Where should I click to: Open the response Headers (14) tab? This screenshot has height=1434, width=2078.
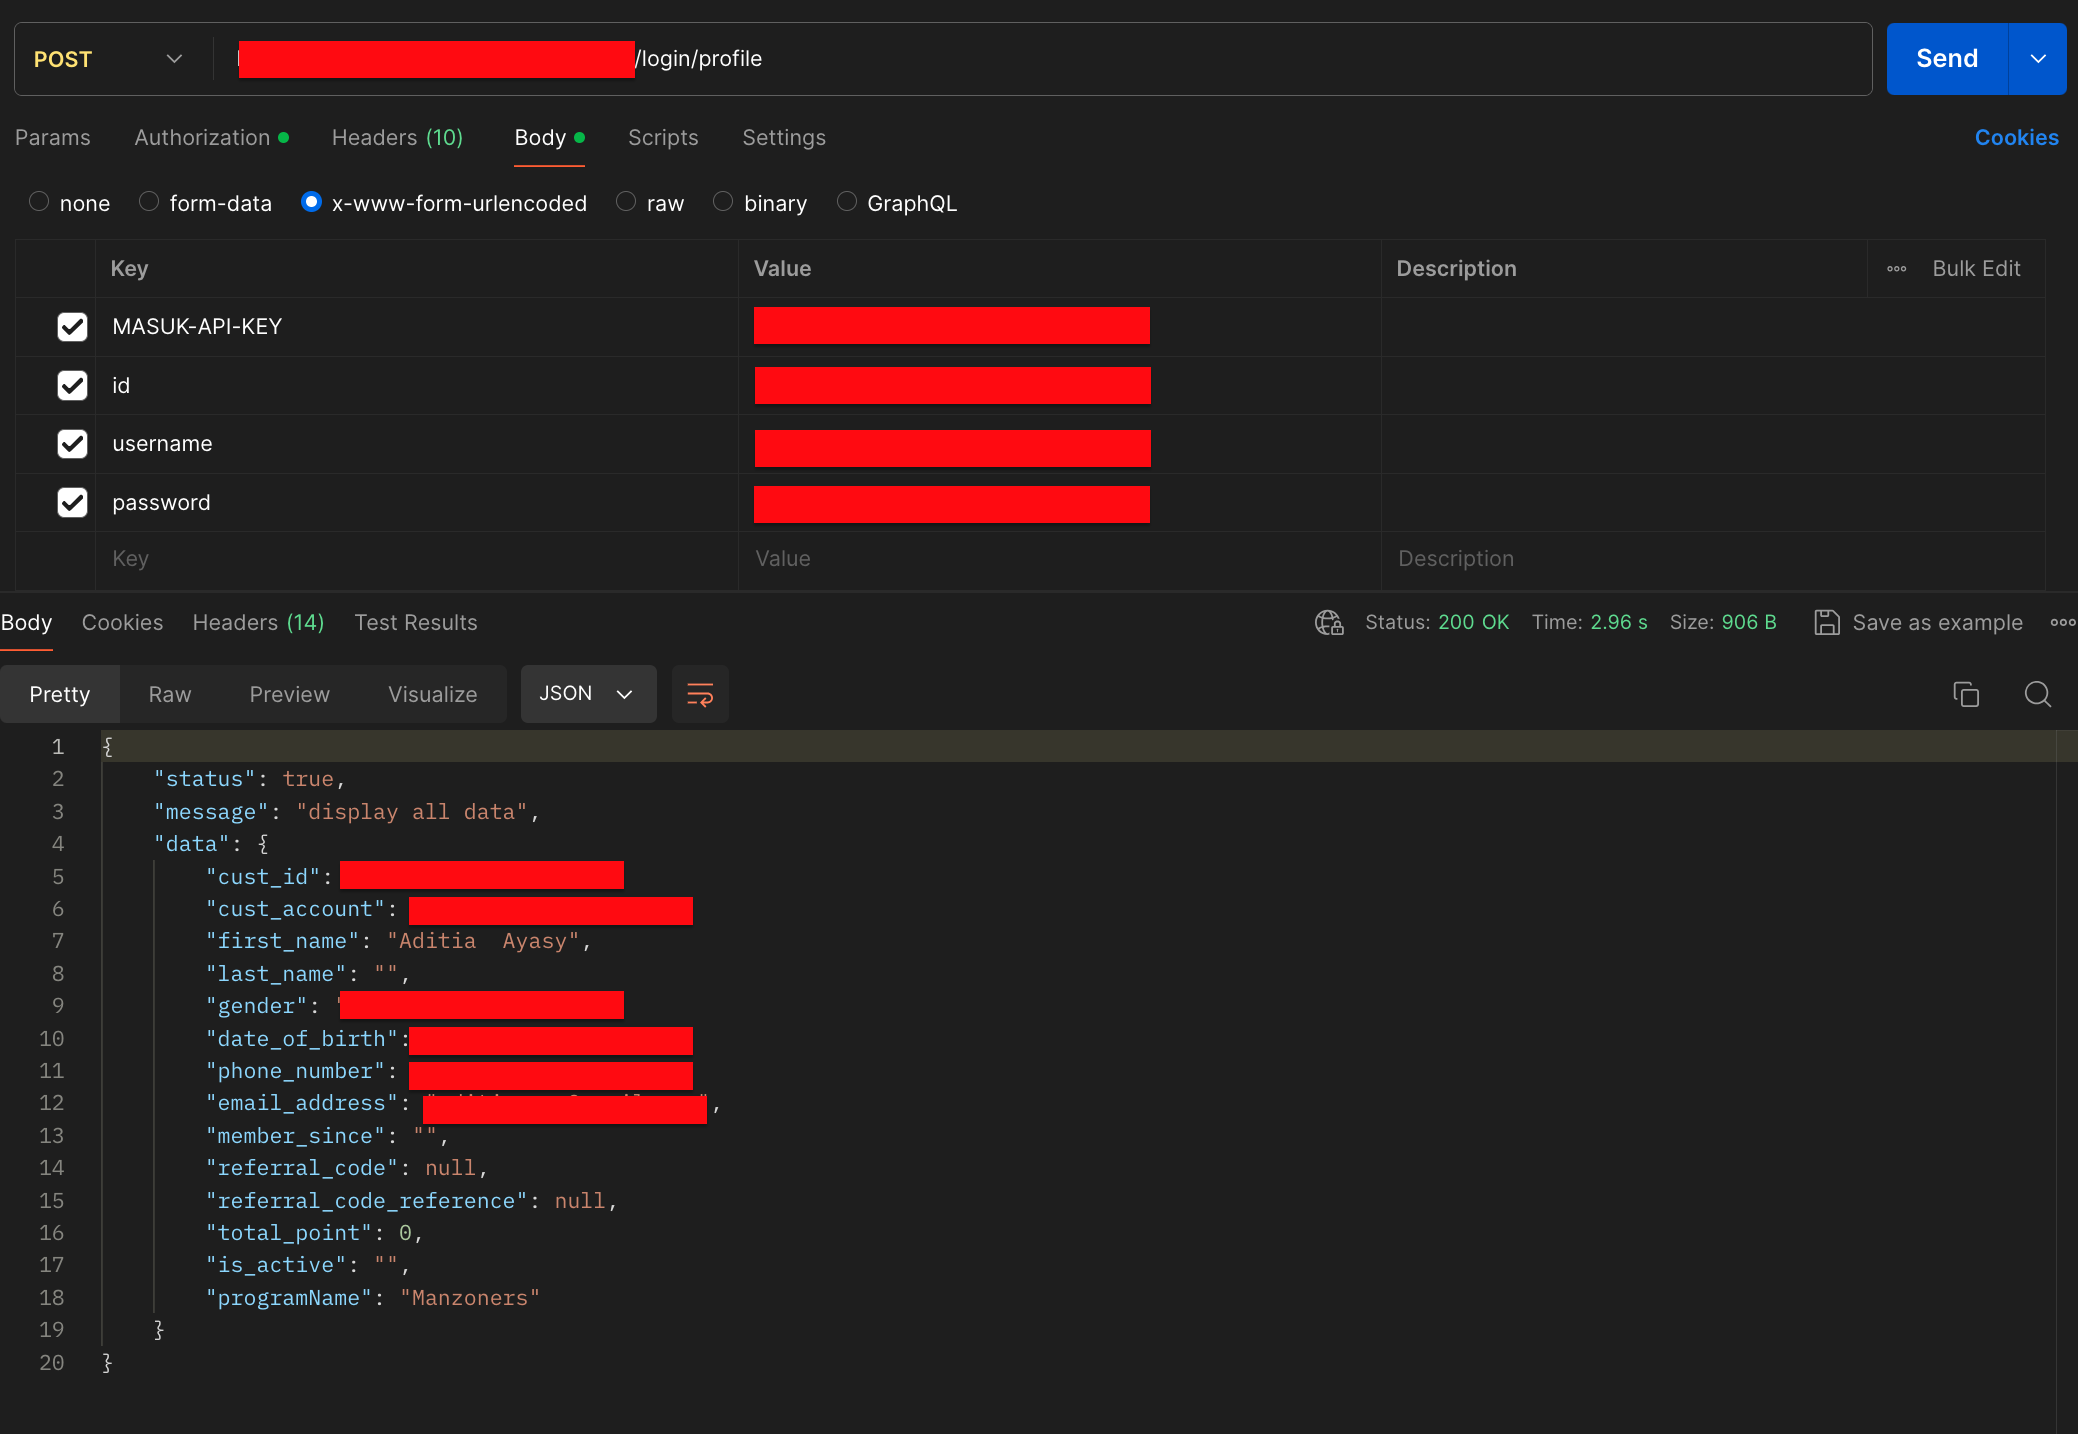(258, 622)
